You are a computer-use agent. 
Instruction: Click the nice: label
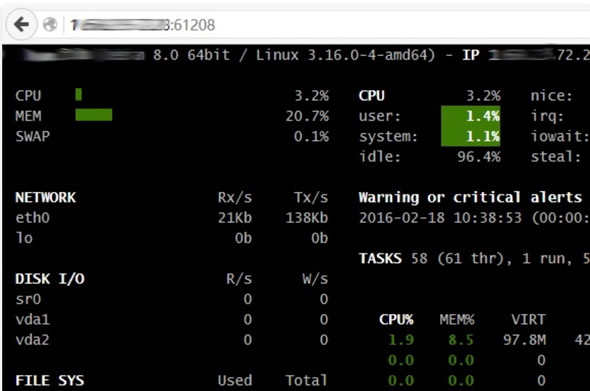552,96
